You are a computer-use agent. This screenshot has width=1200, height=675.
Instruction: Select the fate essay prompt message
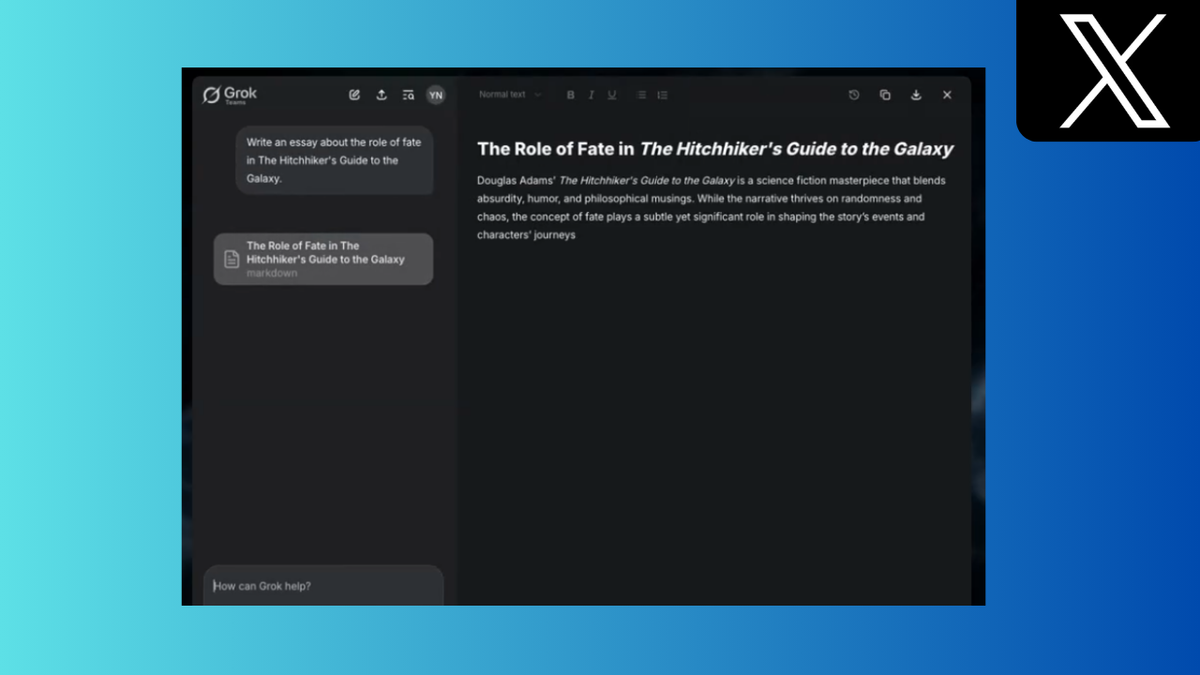coord(333,160)
